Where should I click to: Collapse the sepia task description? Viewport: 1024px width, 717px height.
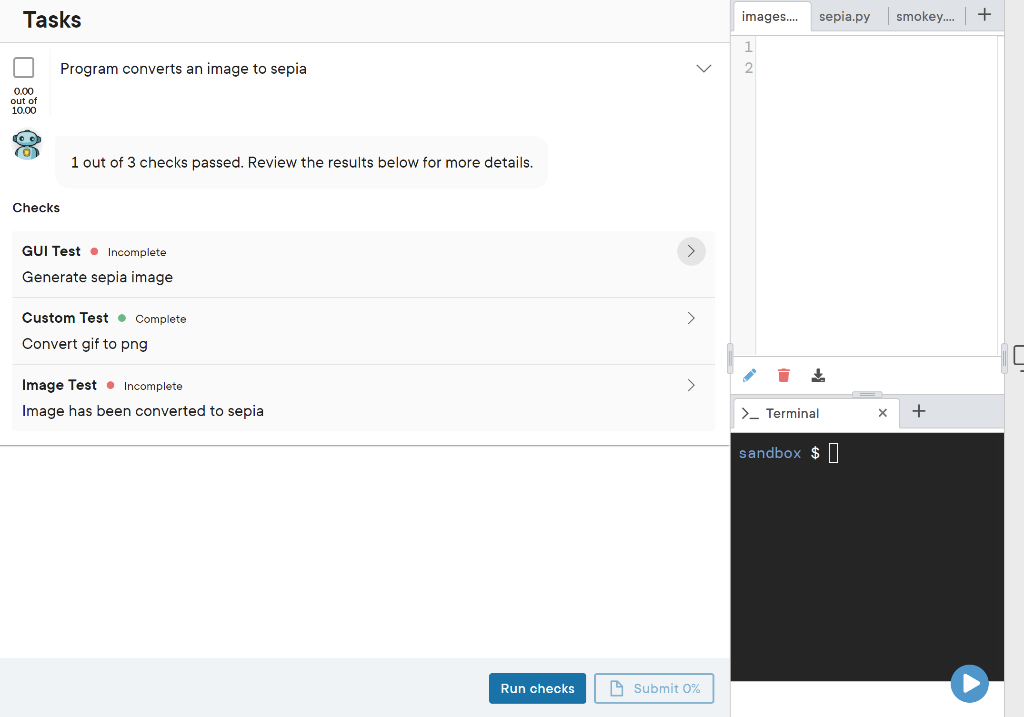pyautogui.click(x=704, y=68)
